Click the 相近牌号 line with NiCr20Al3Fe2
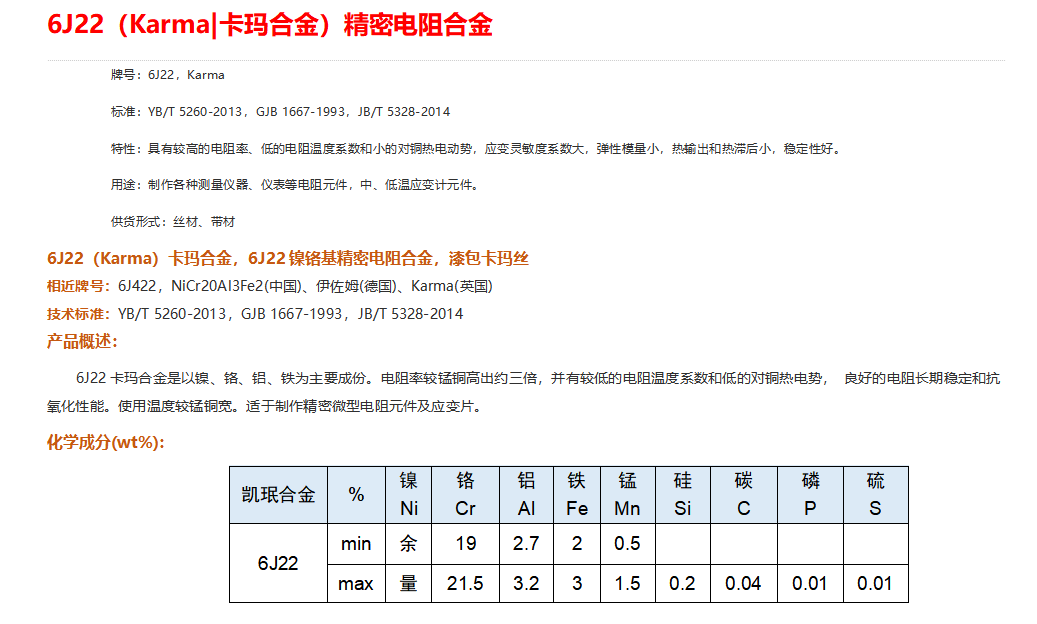 (x=270, y=286)
